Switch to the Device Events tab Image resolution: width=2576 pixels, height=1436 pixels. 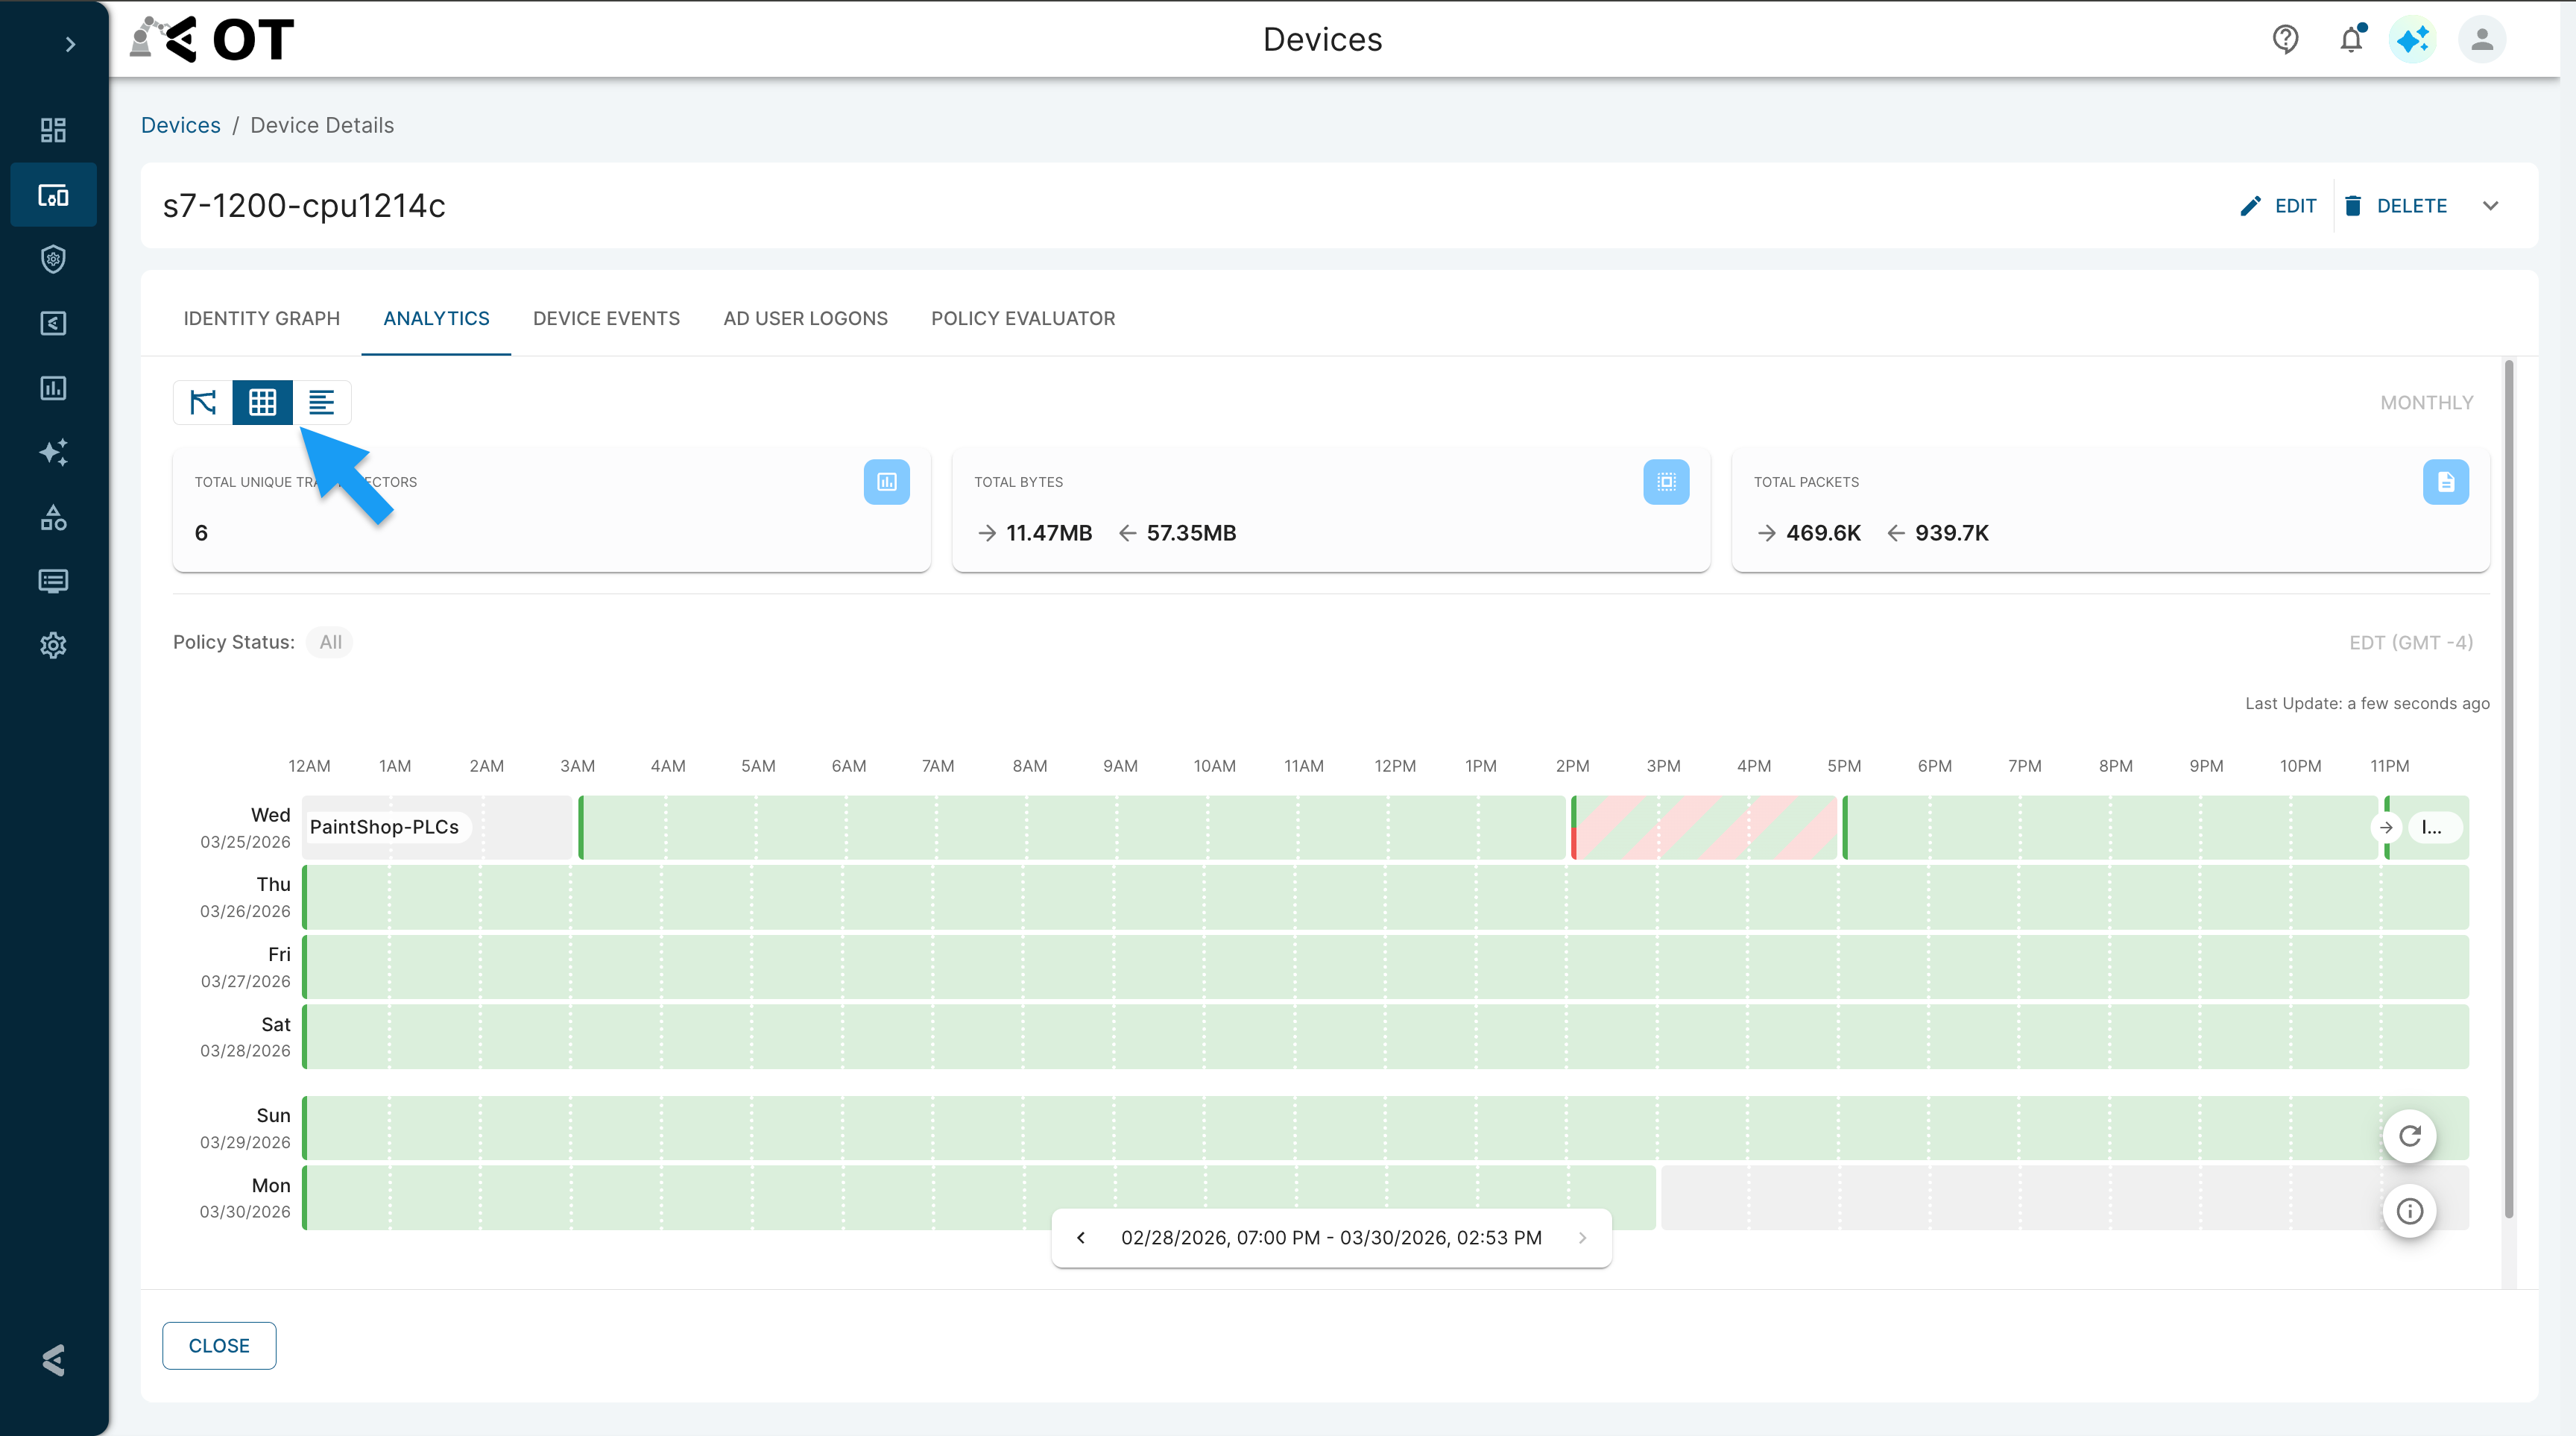[x=606, y=318]
